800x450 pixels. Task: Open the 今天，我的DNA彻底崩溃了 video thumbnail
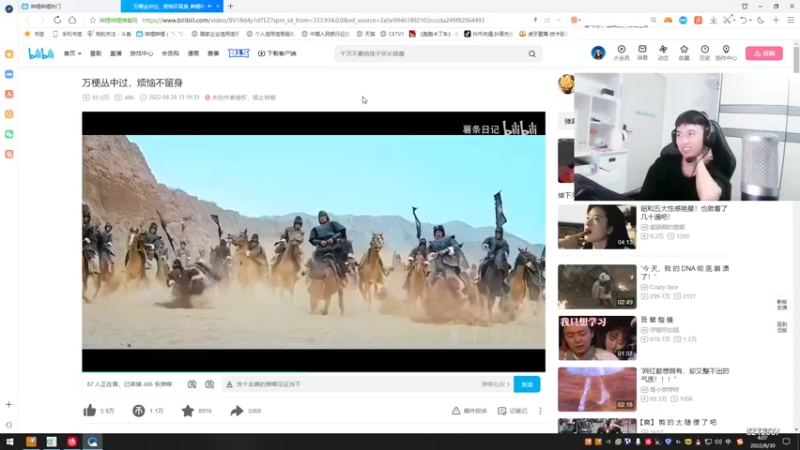(x=597, y=286)
